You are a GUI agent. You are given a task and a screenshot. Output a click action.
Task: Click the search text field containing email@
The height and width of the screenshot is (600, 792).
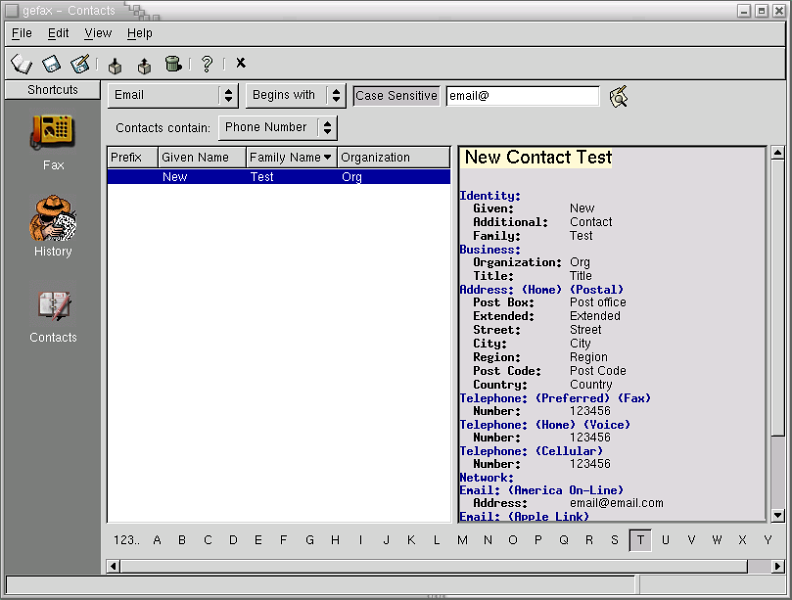point(522,96)
